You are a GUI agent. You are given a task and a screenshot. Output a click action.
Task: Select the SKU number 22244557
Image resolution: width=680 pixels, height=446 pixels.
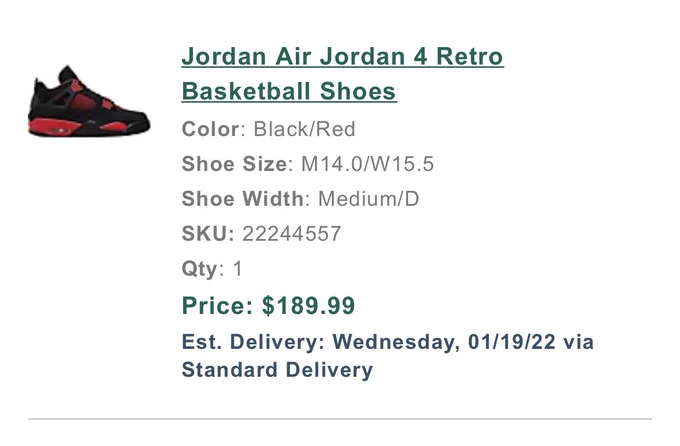292,234
